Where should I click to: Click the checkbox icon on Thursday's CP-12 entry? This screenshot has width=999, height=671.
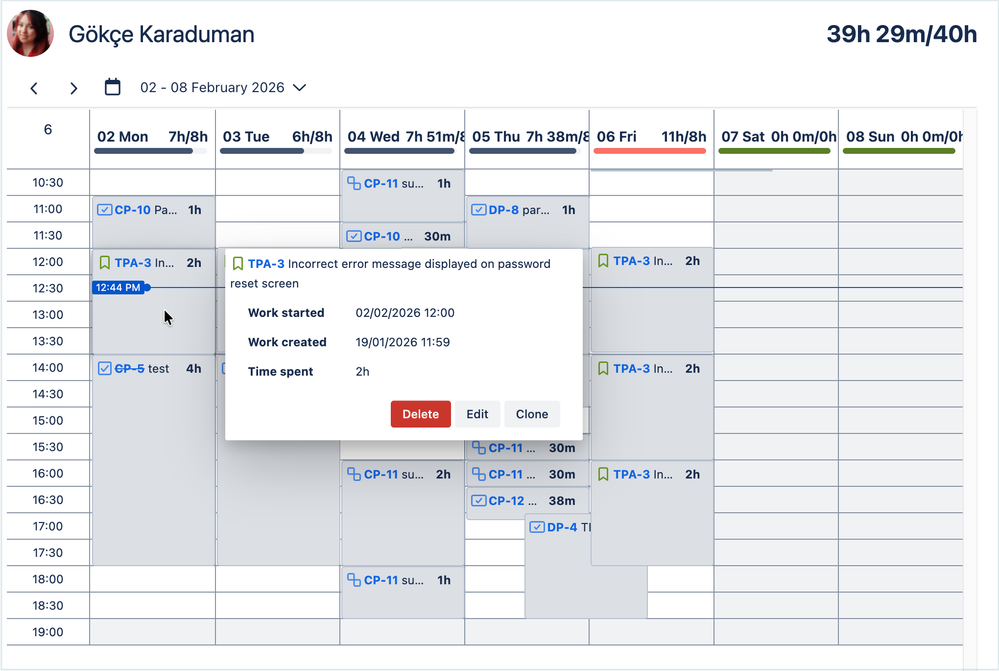pos(478,500)
